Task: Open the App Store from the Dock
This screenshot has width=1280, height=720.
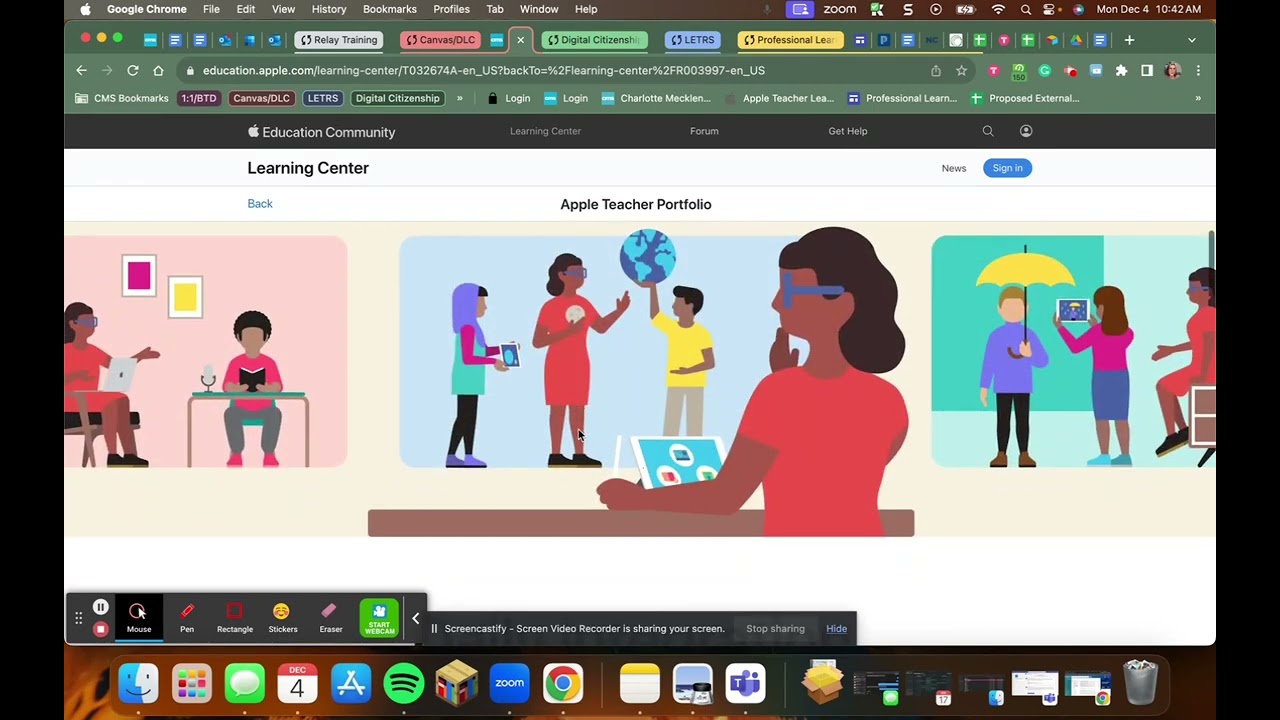Action: (351, 684)
